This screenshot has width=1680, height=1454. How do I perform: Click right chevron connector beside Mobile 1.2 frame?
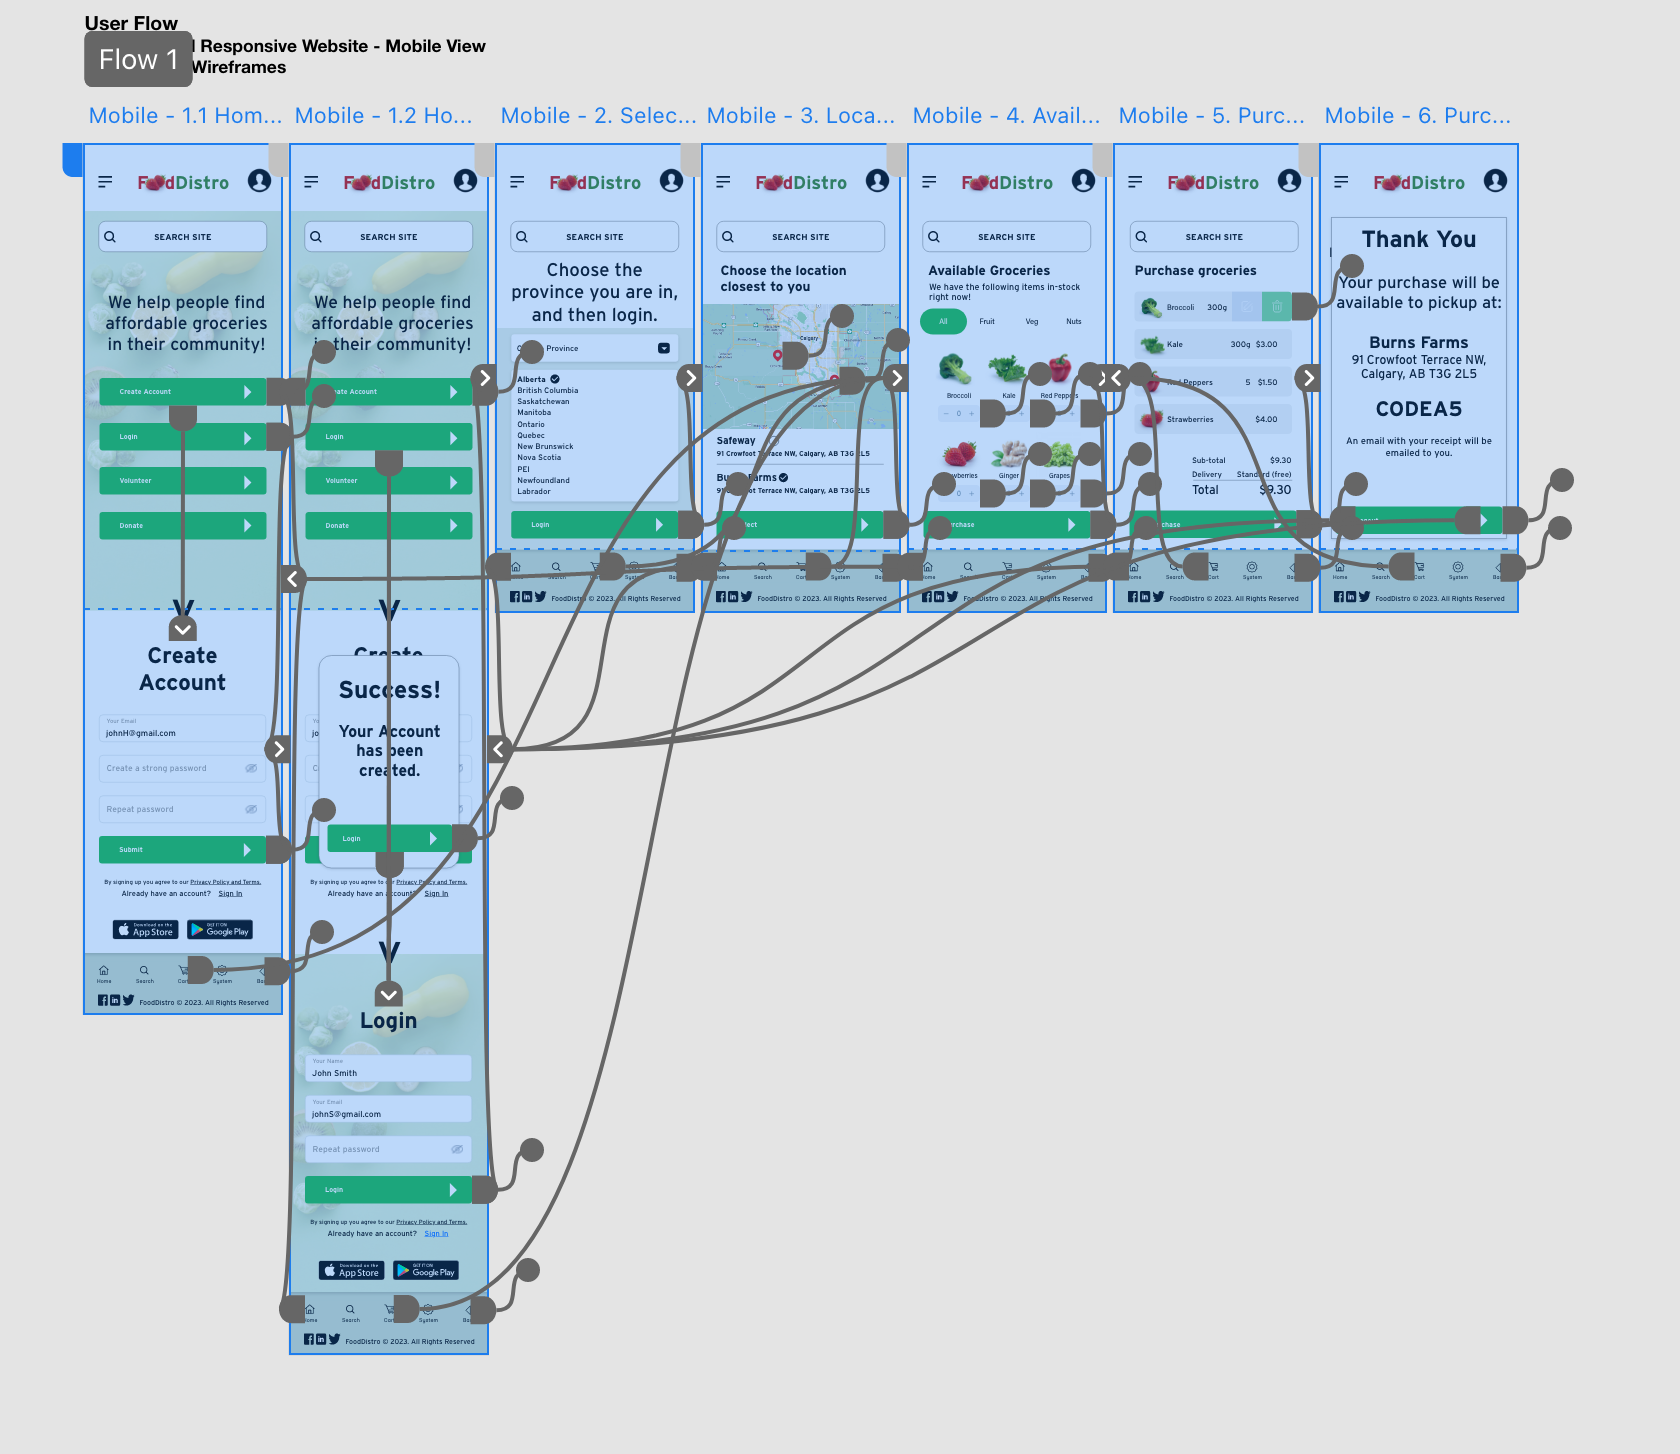coord(485,378)
